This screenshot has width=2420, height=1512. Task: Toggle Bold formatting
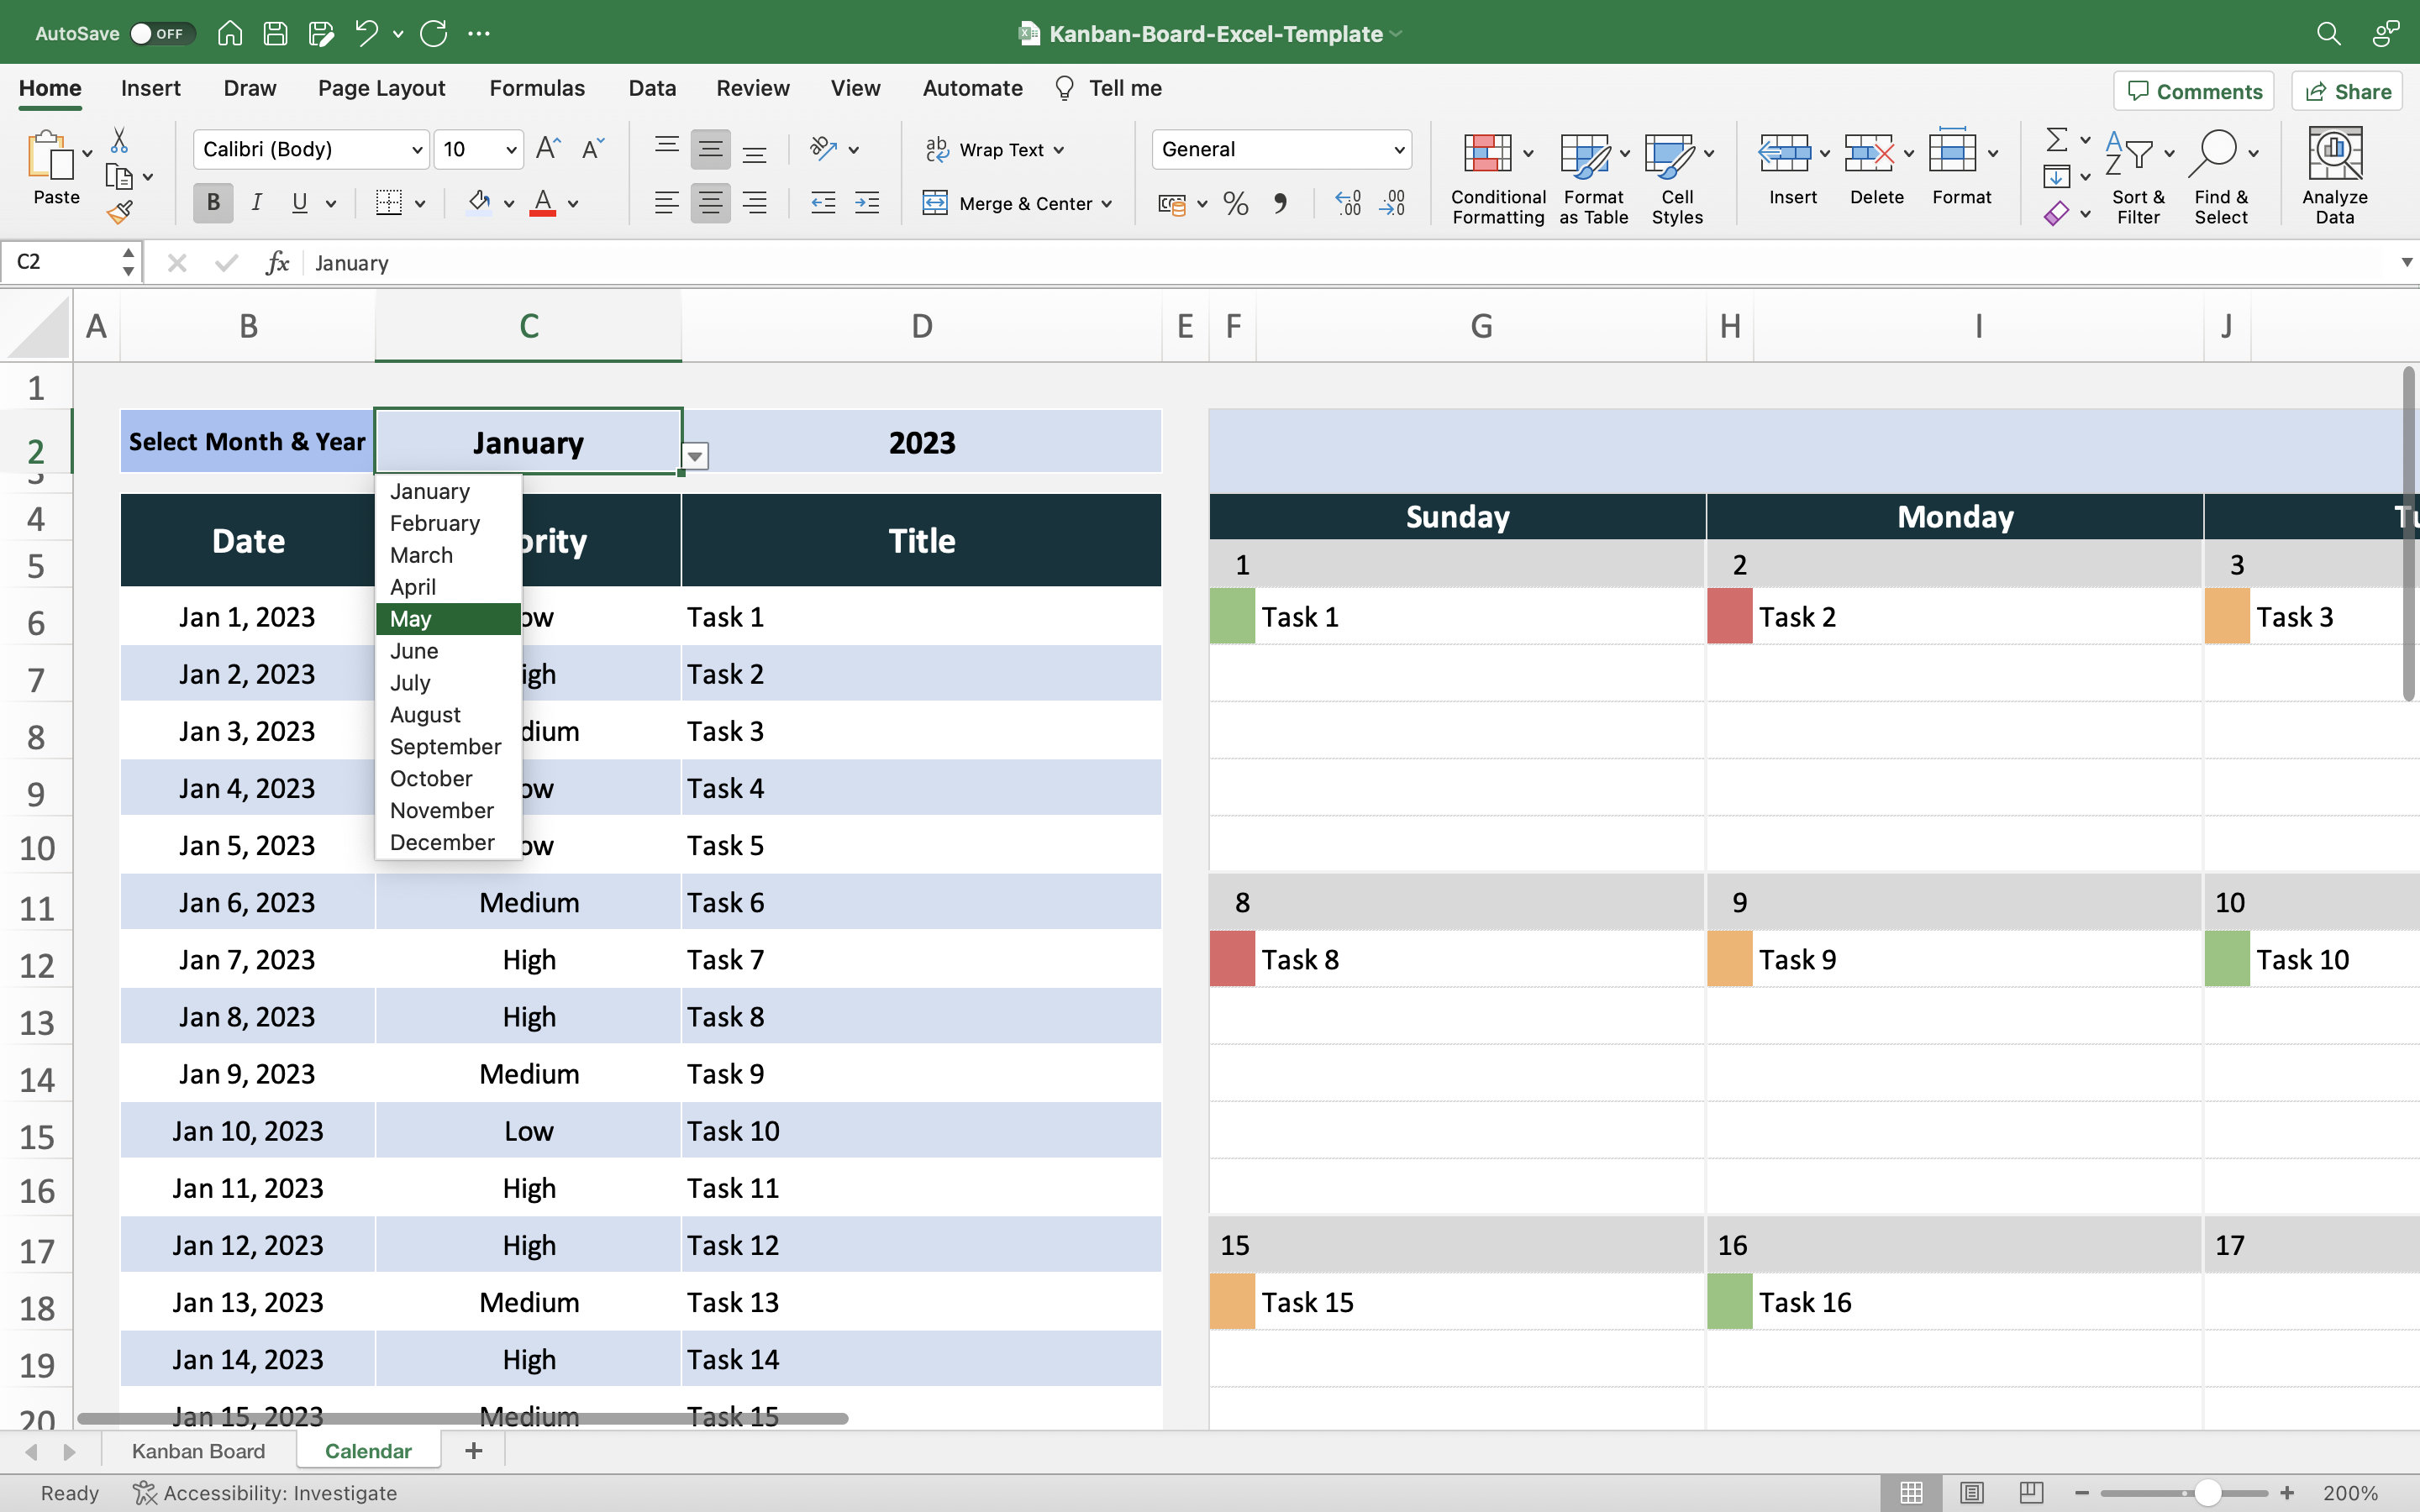click(x=213, y=203)
